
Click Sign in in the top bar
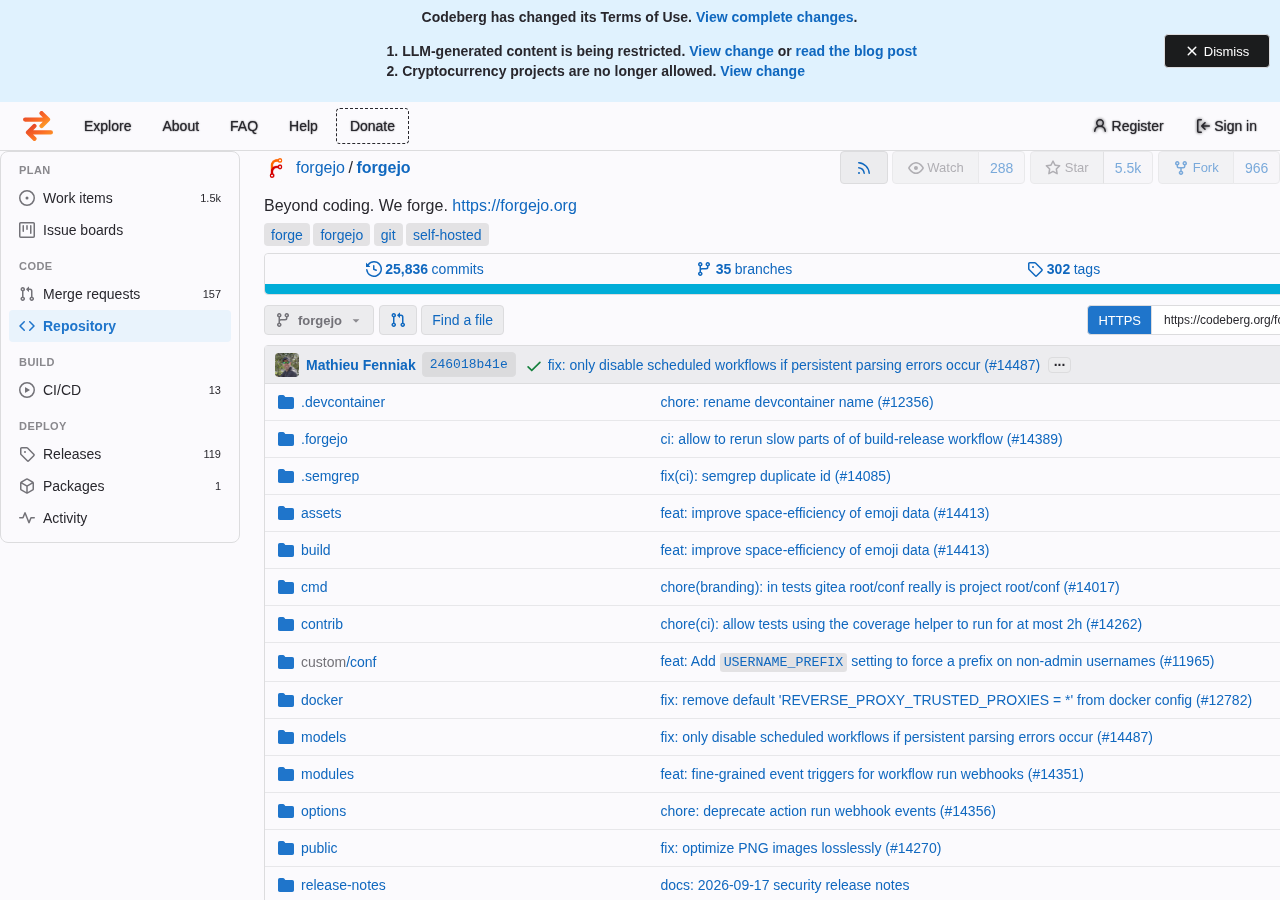click(x=1226, y=126)
